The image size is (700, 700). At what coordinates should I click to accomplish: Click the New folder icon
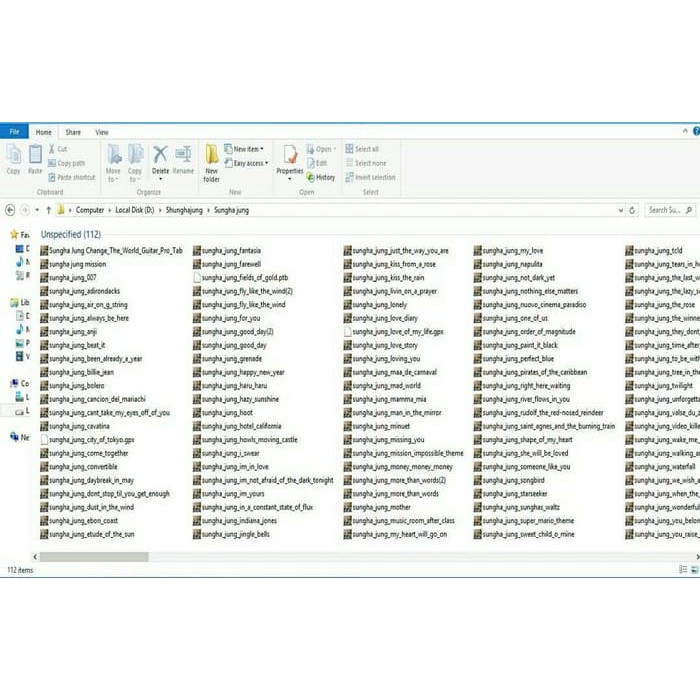[x=212, y=162]
